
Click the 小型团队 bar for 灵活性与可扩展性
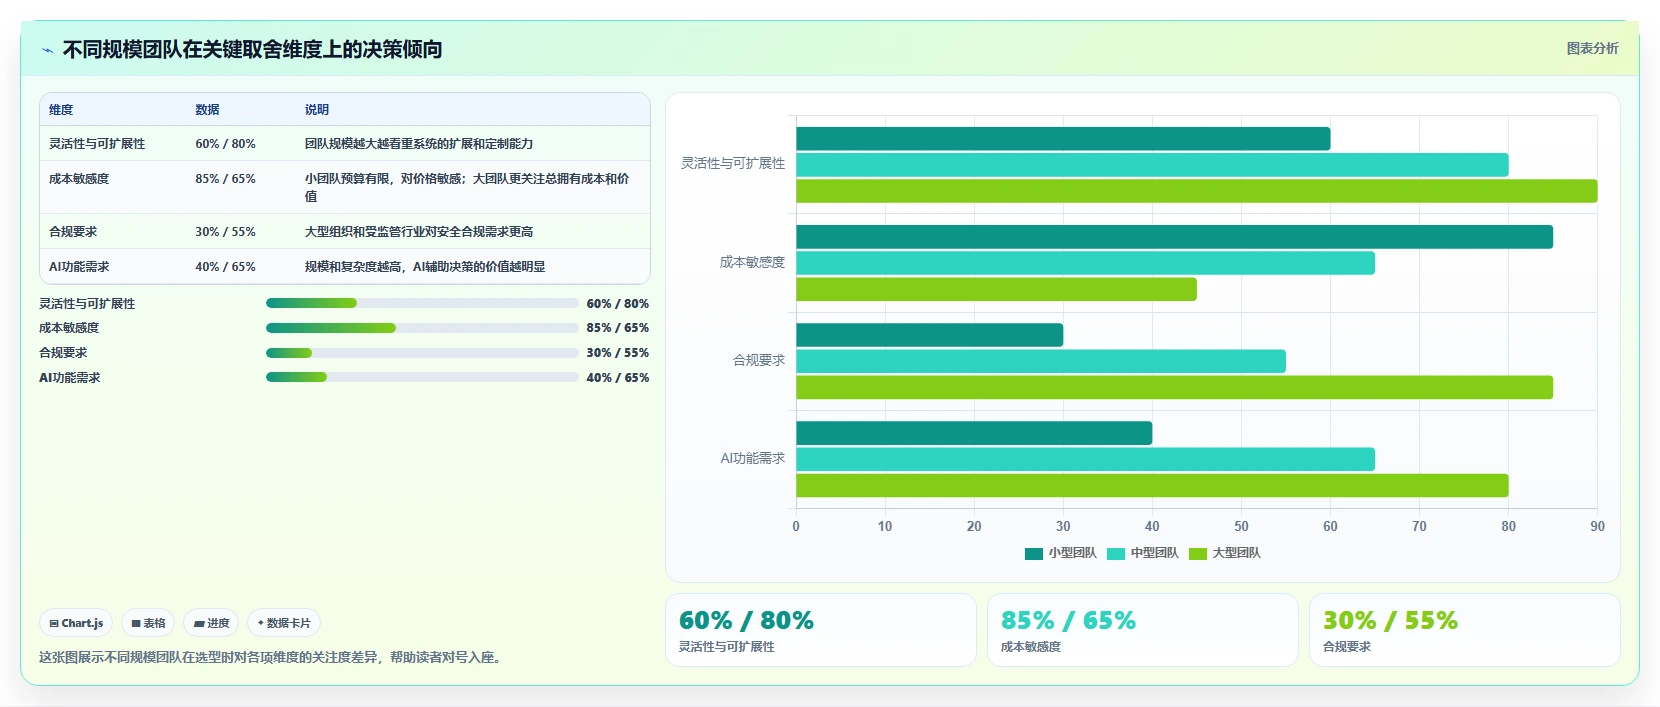point(1063,139)
